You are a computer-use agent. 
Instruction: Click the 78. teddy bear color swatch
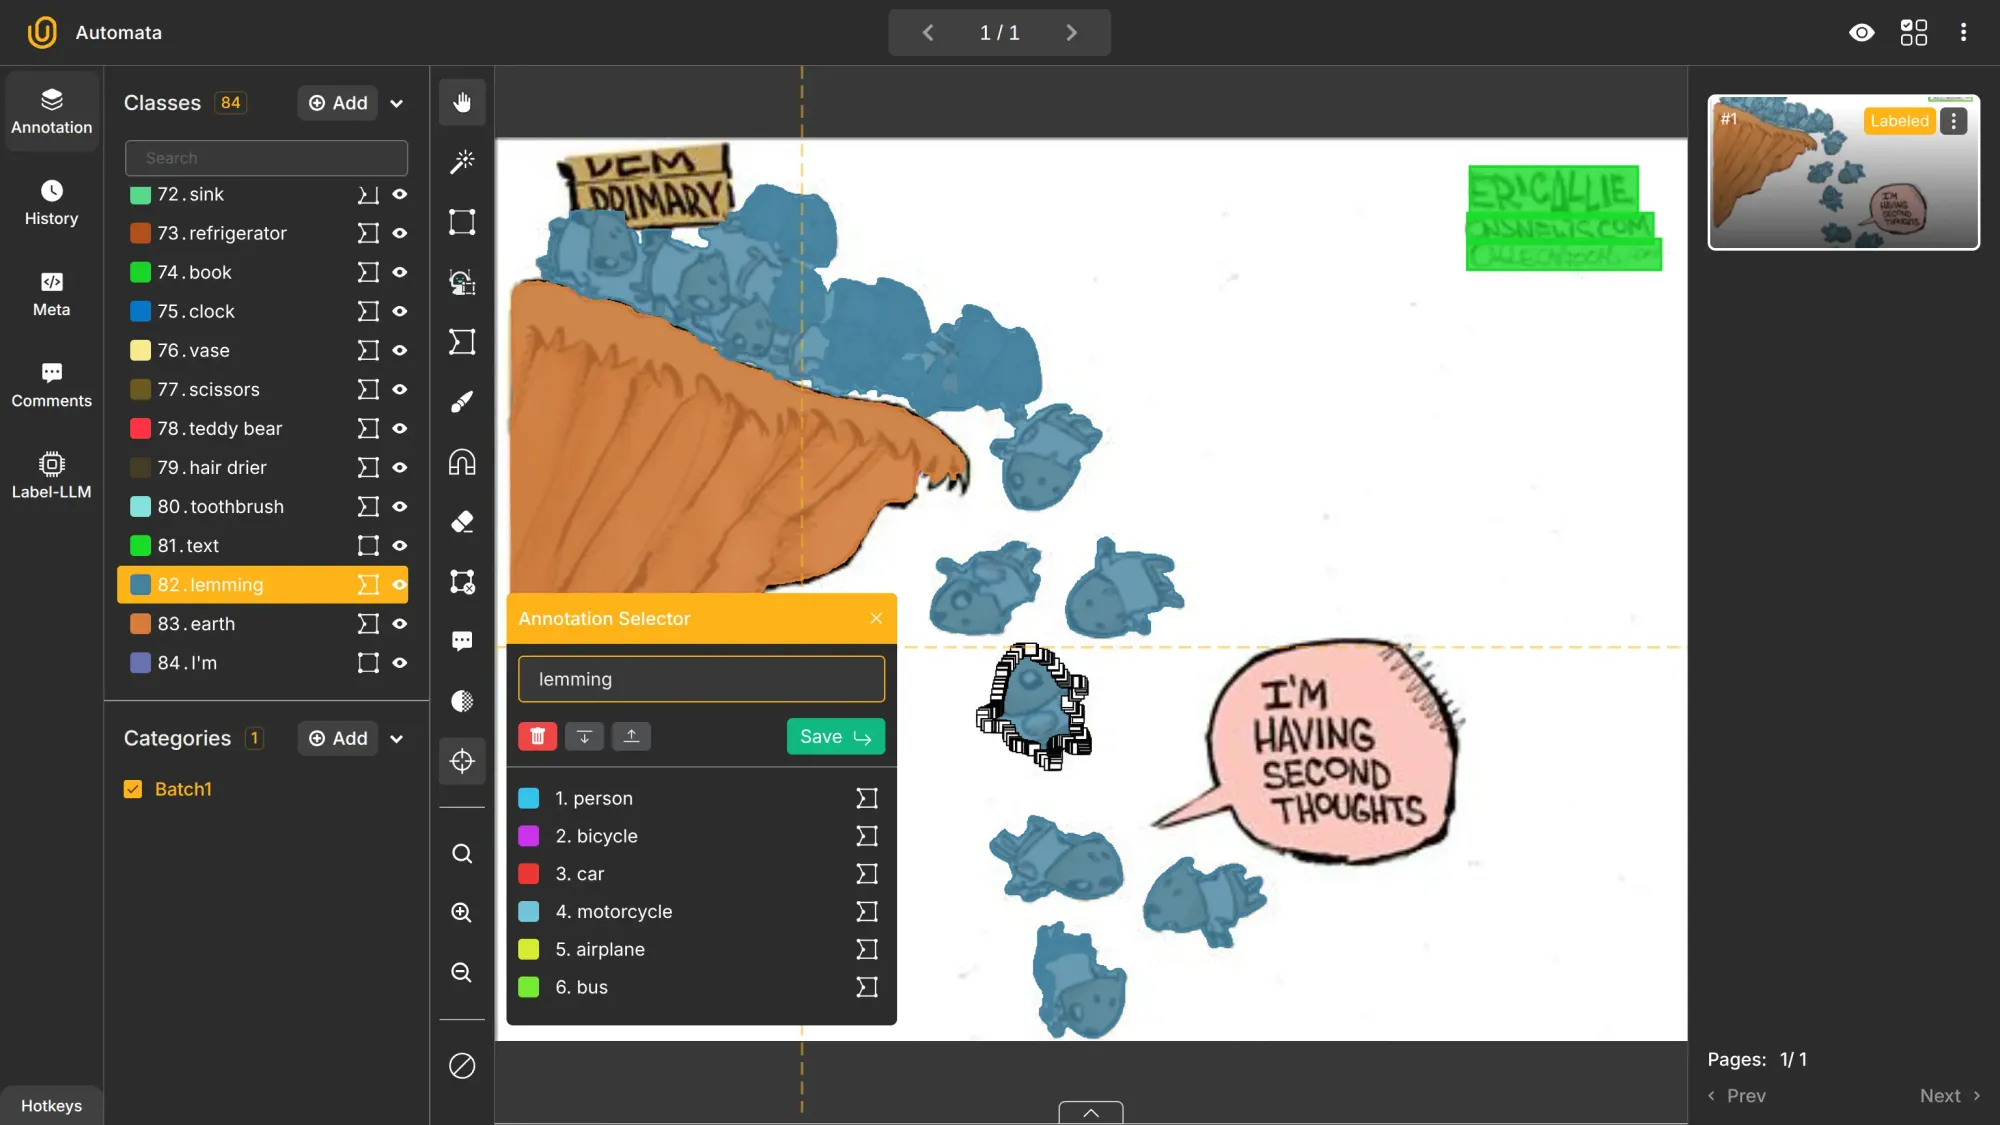click(x=141, y=428)
